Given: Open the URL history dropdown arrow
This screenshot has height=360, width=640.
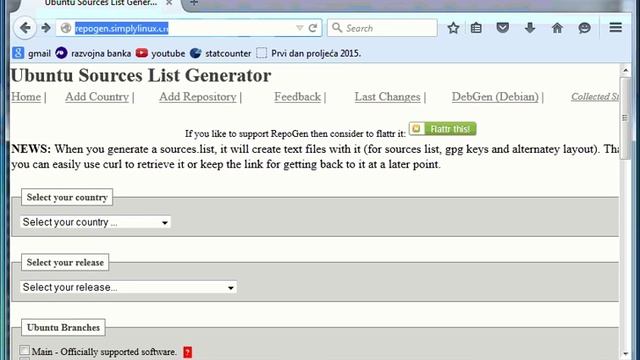Looking at the screenshot, I should pyautogui.click(x=300, y=28).
